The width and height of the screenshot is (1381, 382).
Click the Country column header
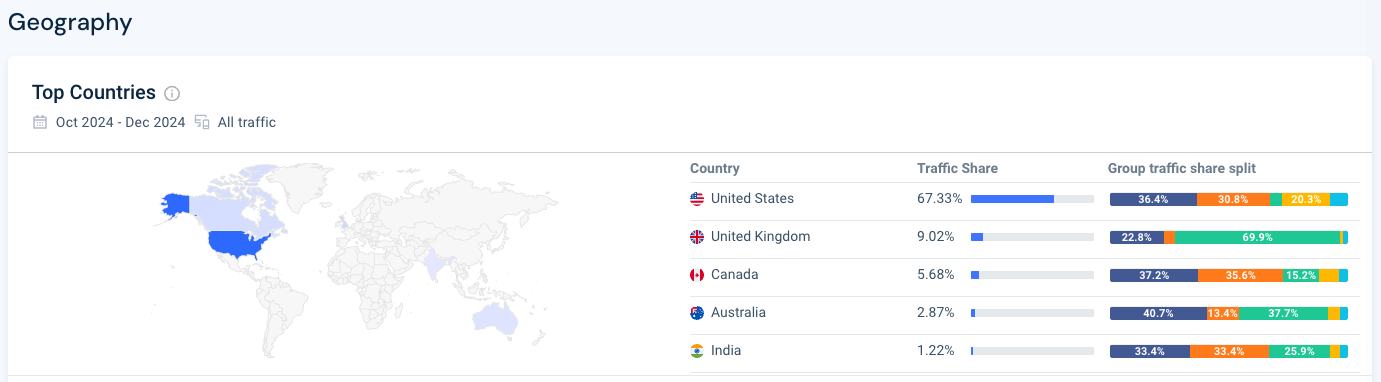(x=715, y=168)
